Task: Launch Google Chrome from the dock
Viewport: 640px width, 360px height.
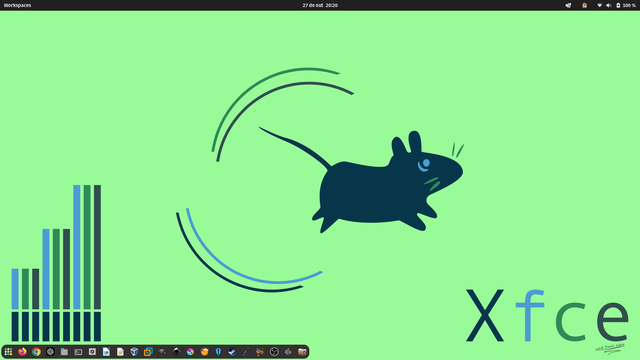Action: point(36,351)
